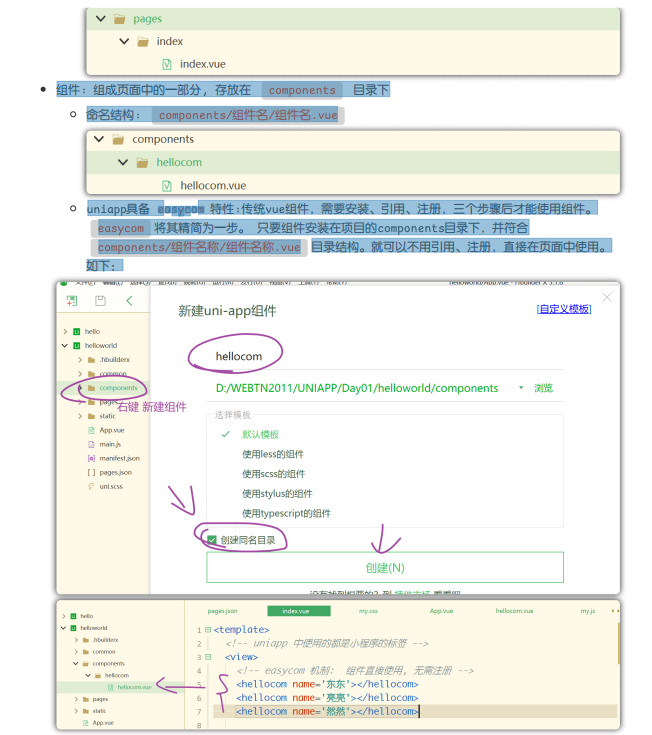Screen dimensions: 652x735
Task: Select the common folder in the bottom editor sidebar
Action: (x=104, y=652)
